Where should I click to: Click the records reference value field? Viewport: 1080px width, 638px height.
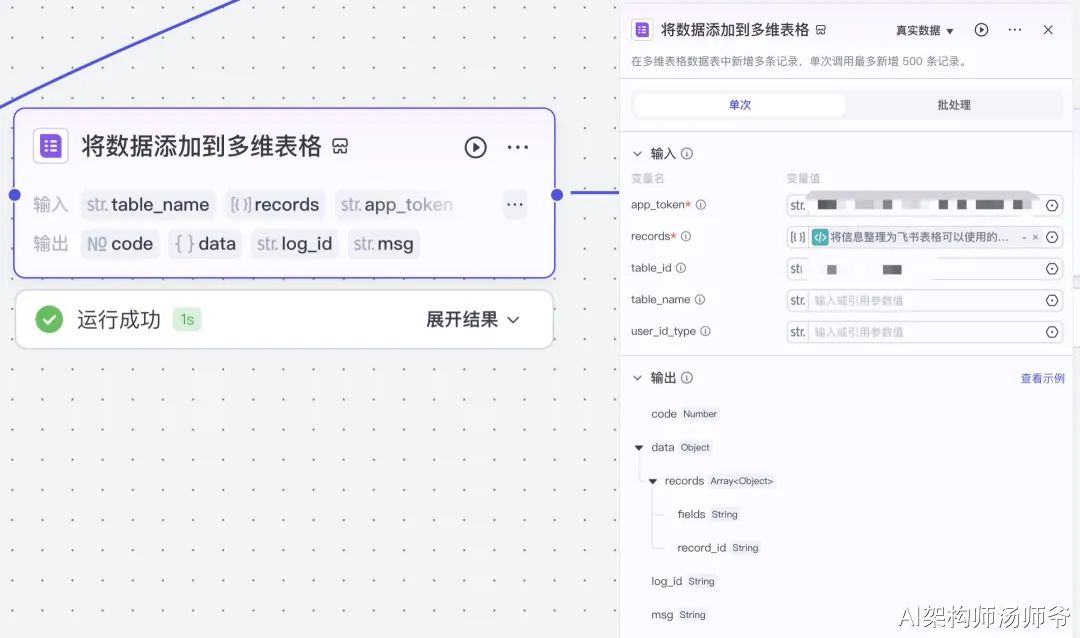coord(924,237)
